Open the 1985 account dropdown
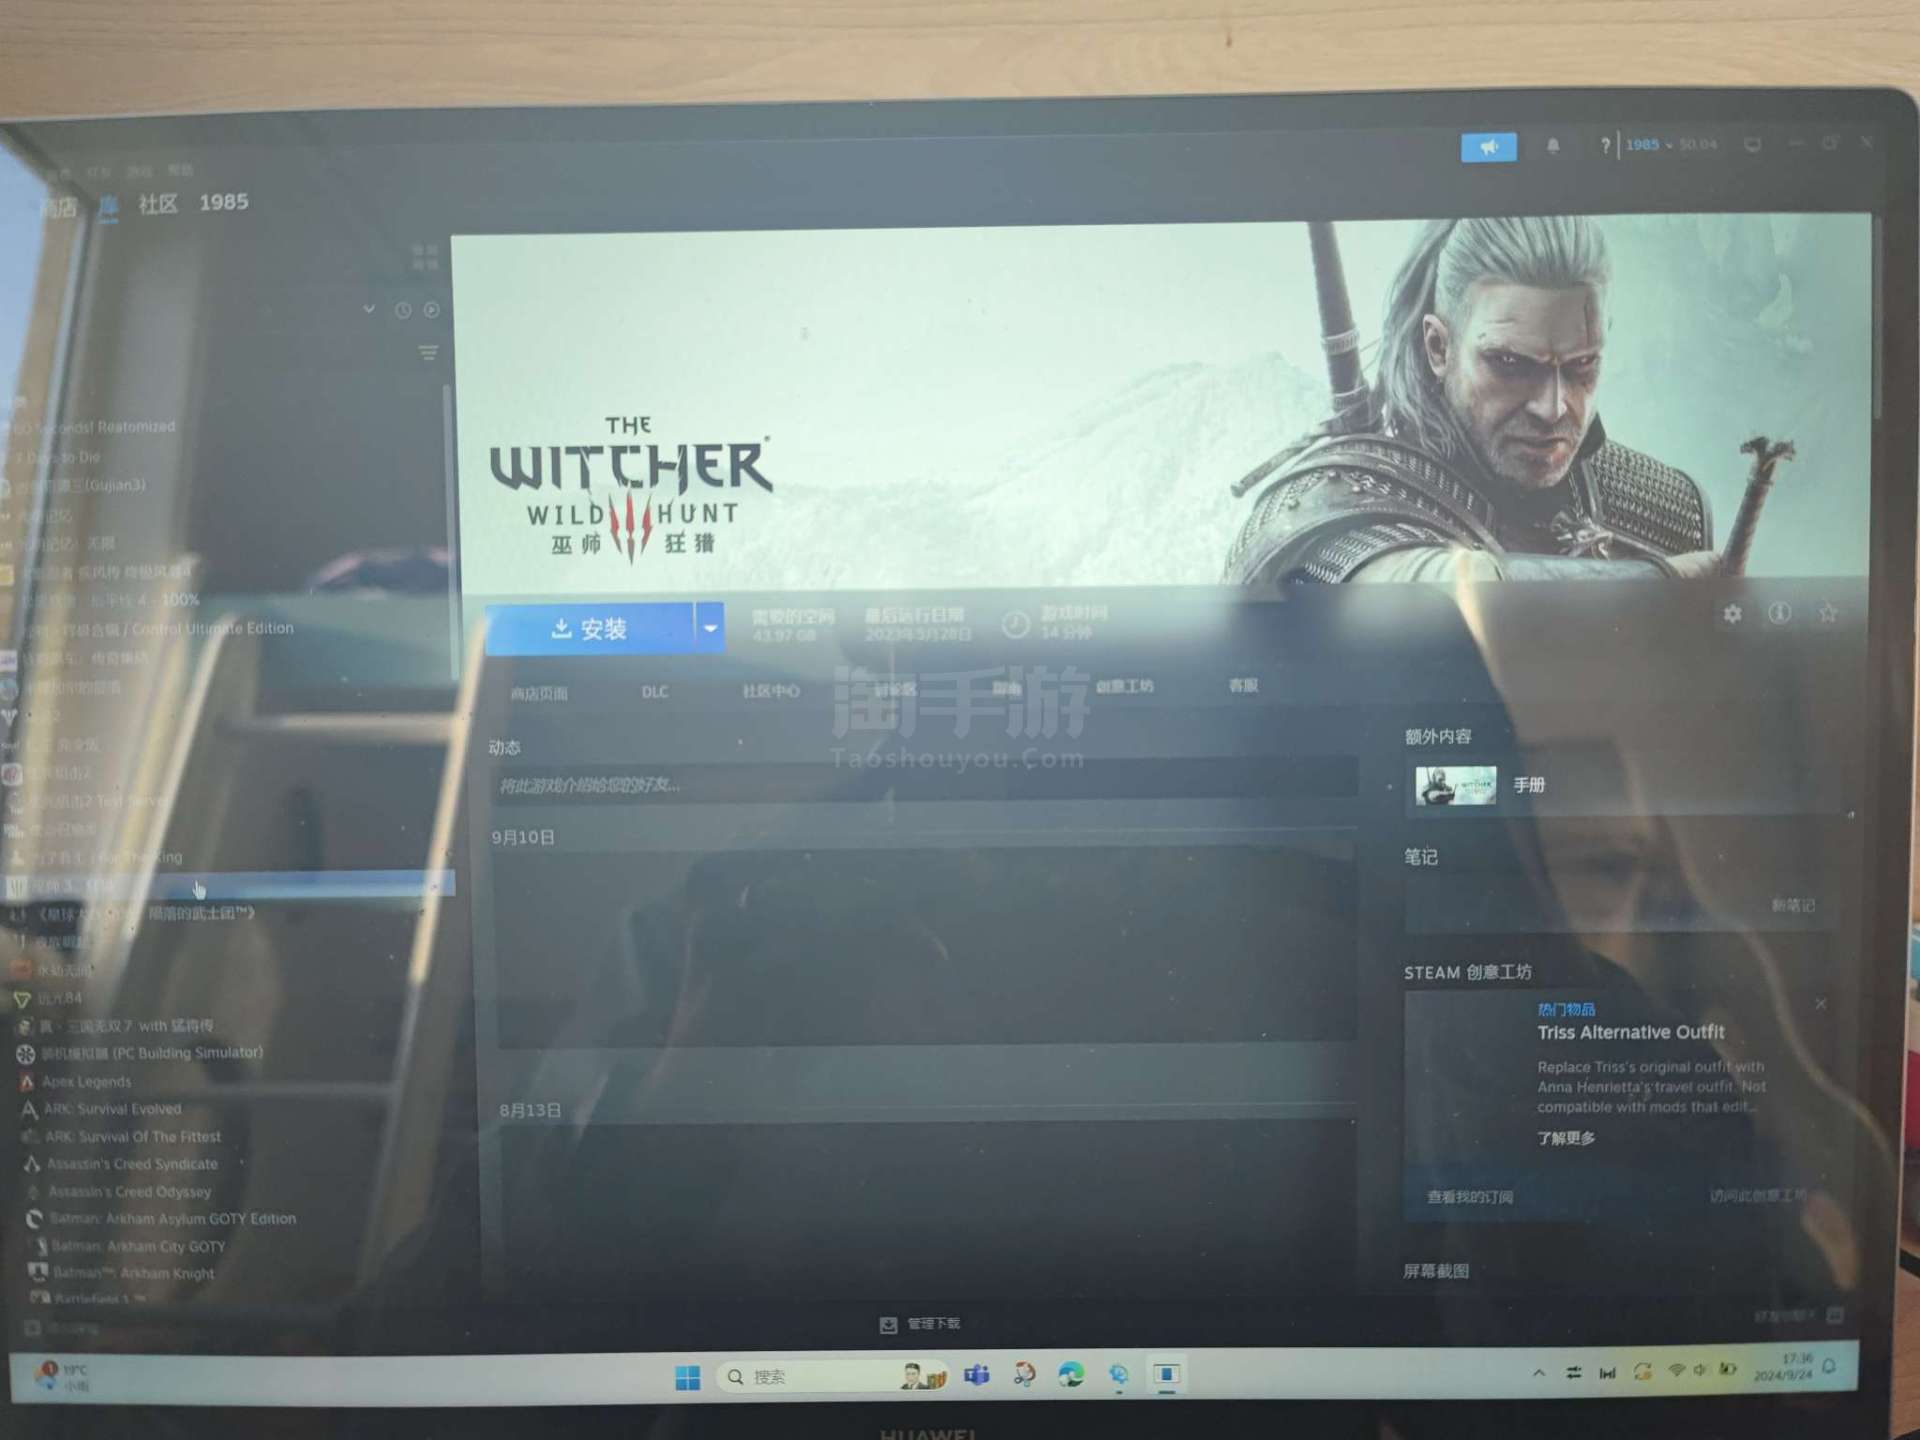1920x1440 pixels. tap(1648, 145)
